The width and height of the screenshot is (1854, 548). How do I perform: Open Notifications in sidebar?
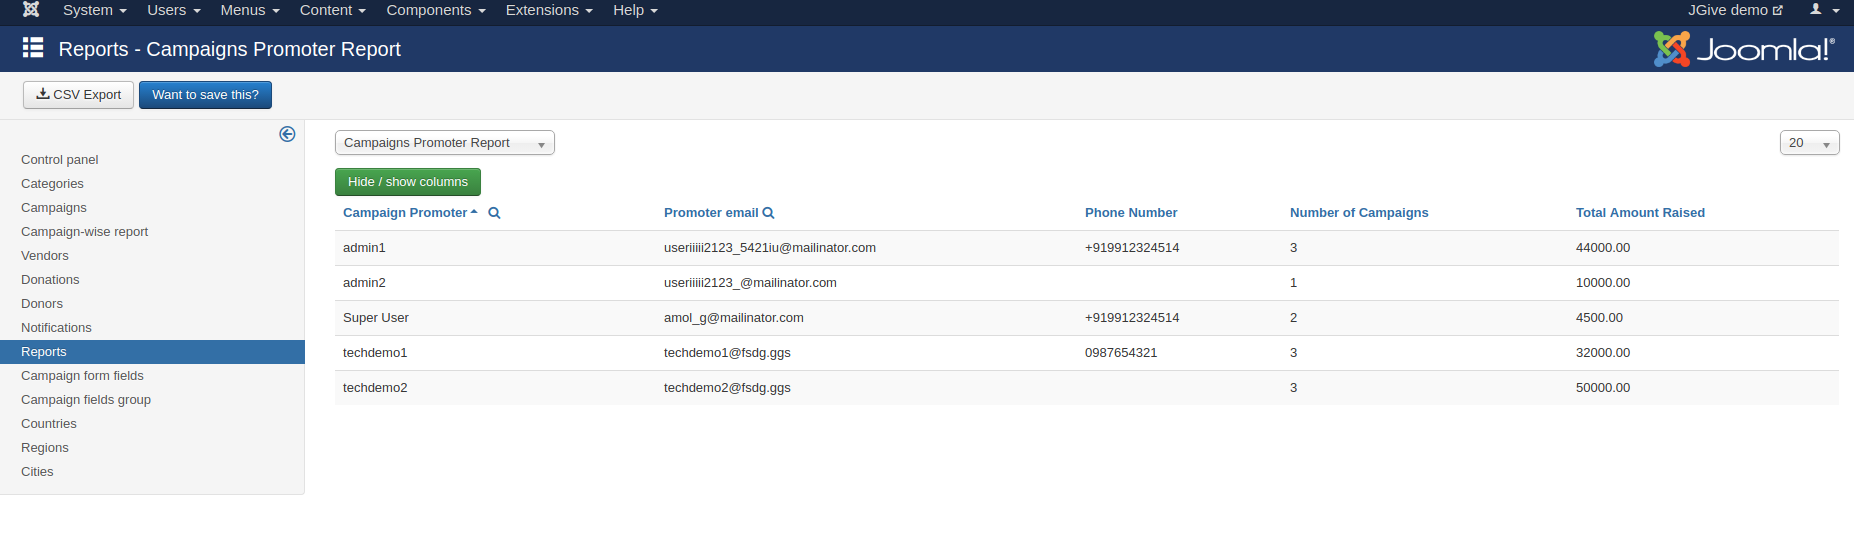click(56, 328)
